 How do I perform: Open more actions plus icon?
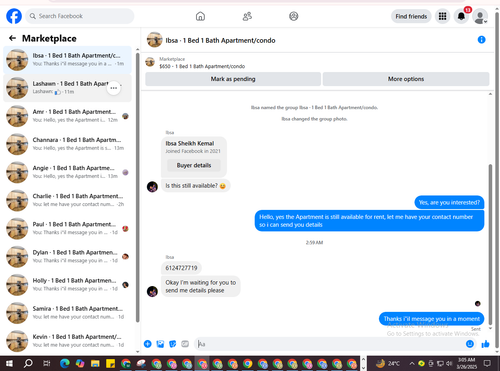coord(148,344)
